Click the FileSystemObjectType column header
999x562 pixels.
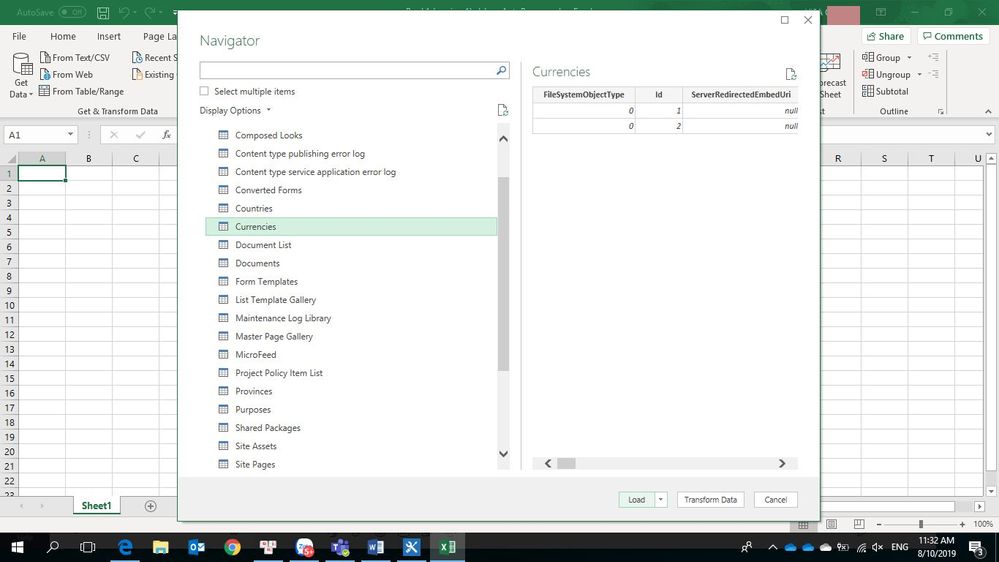click(x=584, y=94)
